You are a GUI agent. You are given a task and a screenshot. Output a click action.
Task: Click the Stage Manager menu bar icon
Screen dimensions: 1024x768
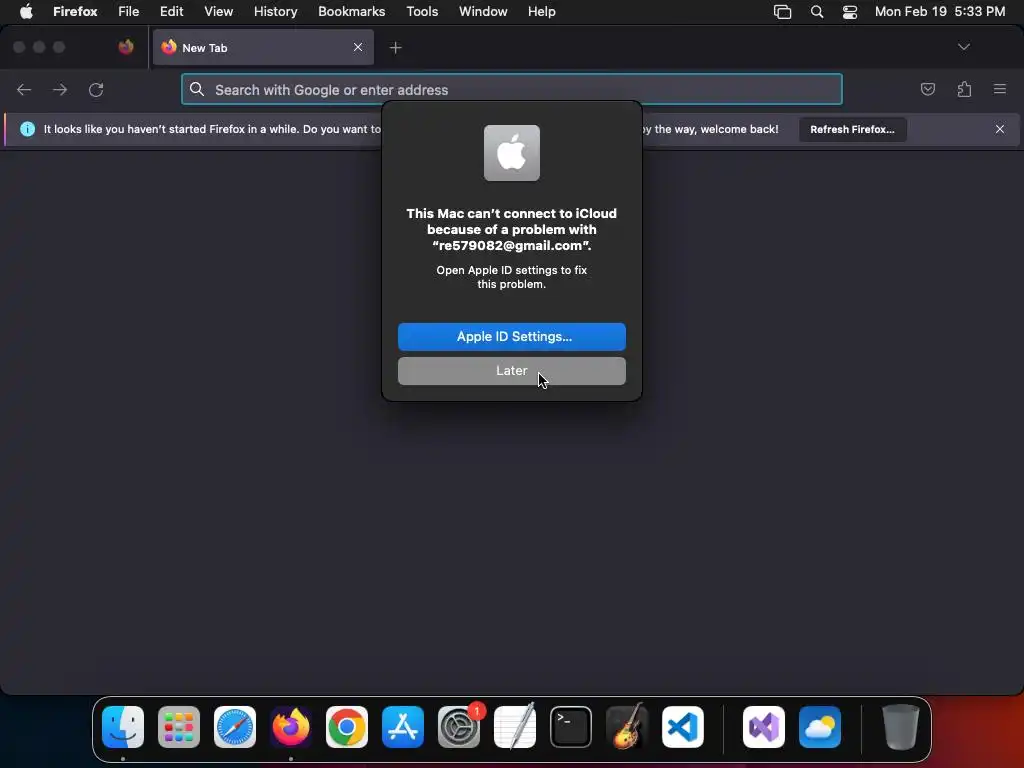(782, 11)
